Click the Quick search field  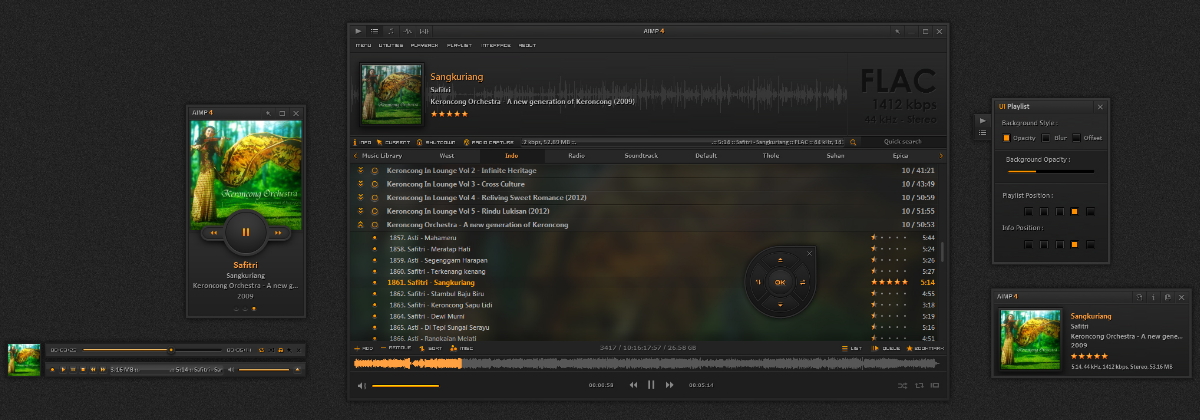click(x=903, y=142)
